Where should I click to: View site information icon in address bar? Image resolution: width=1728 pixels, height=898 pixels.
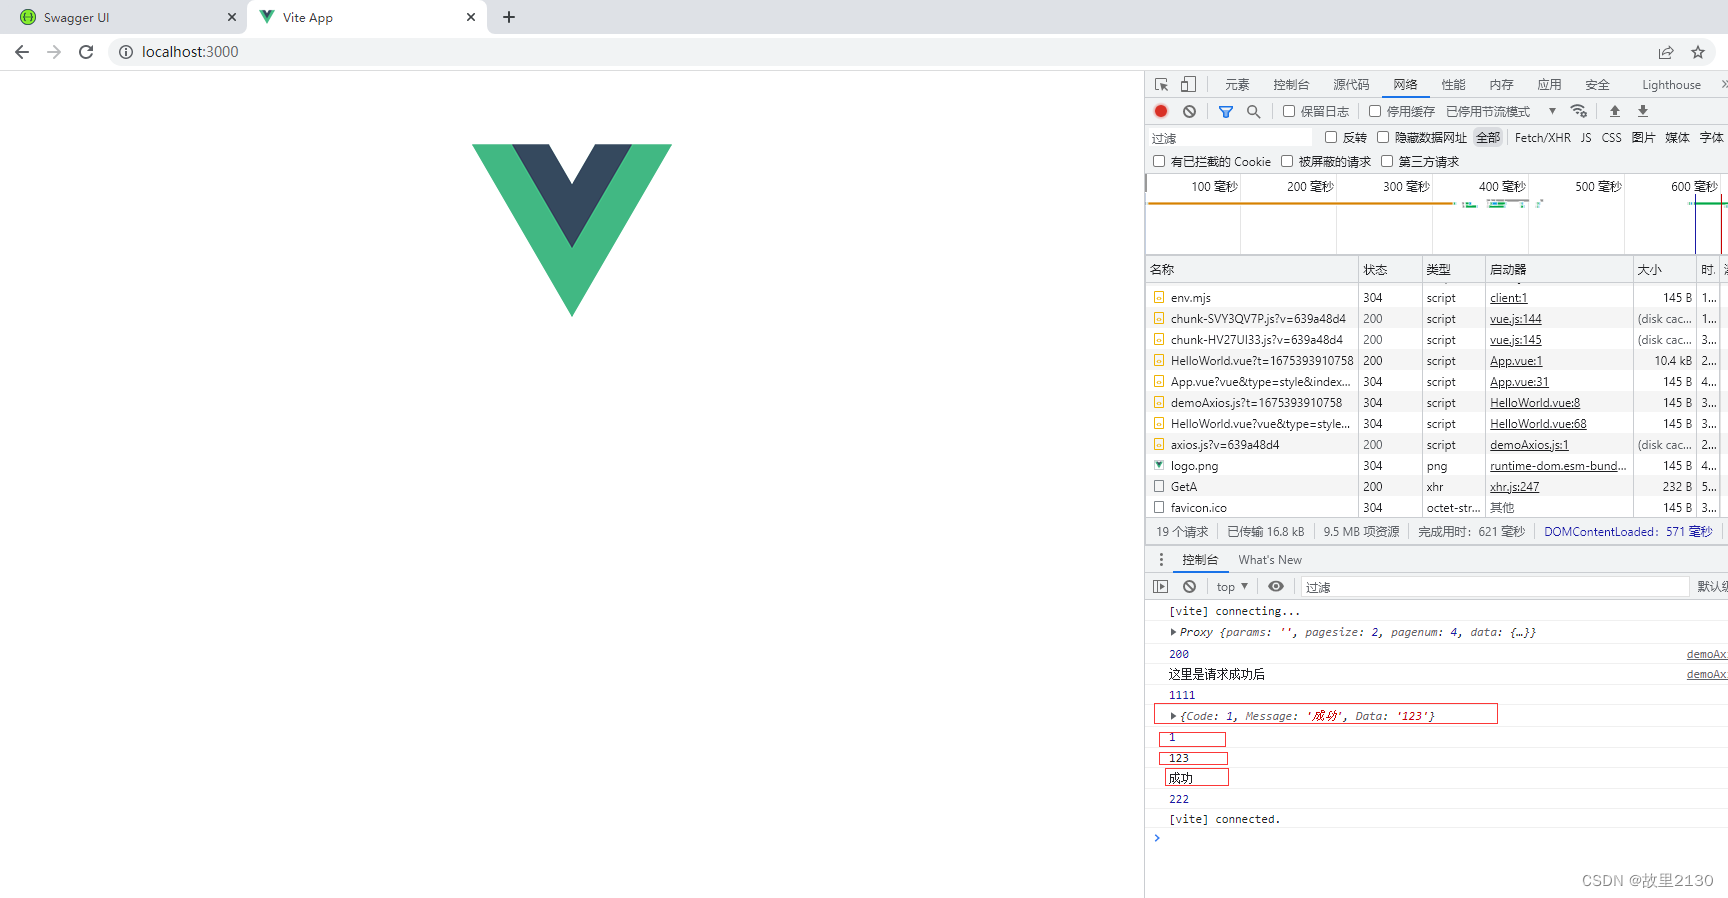126,52
